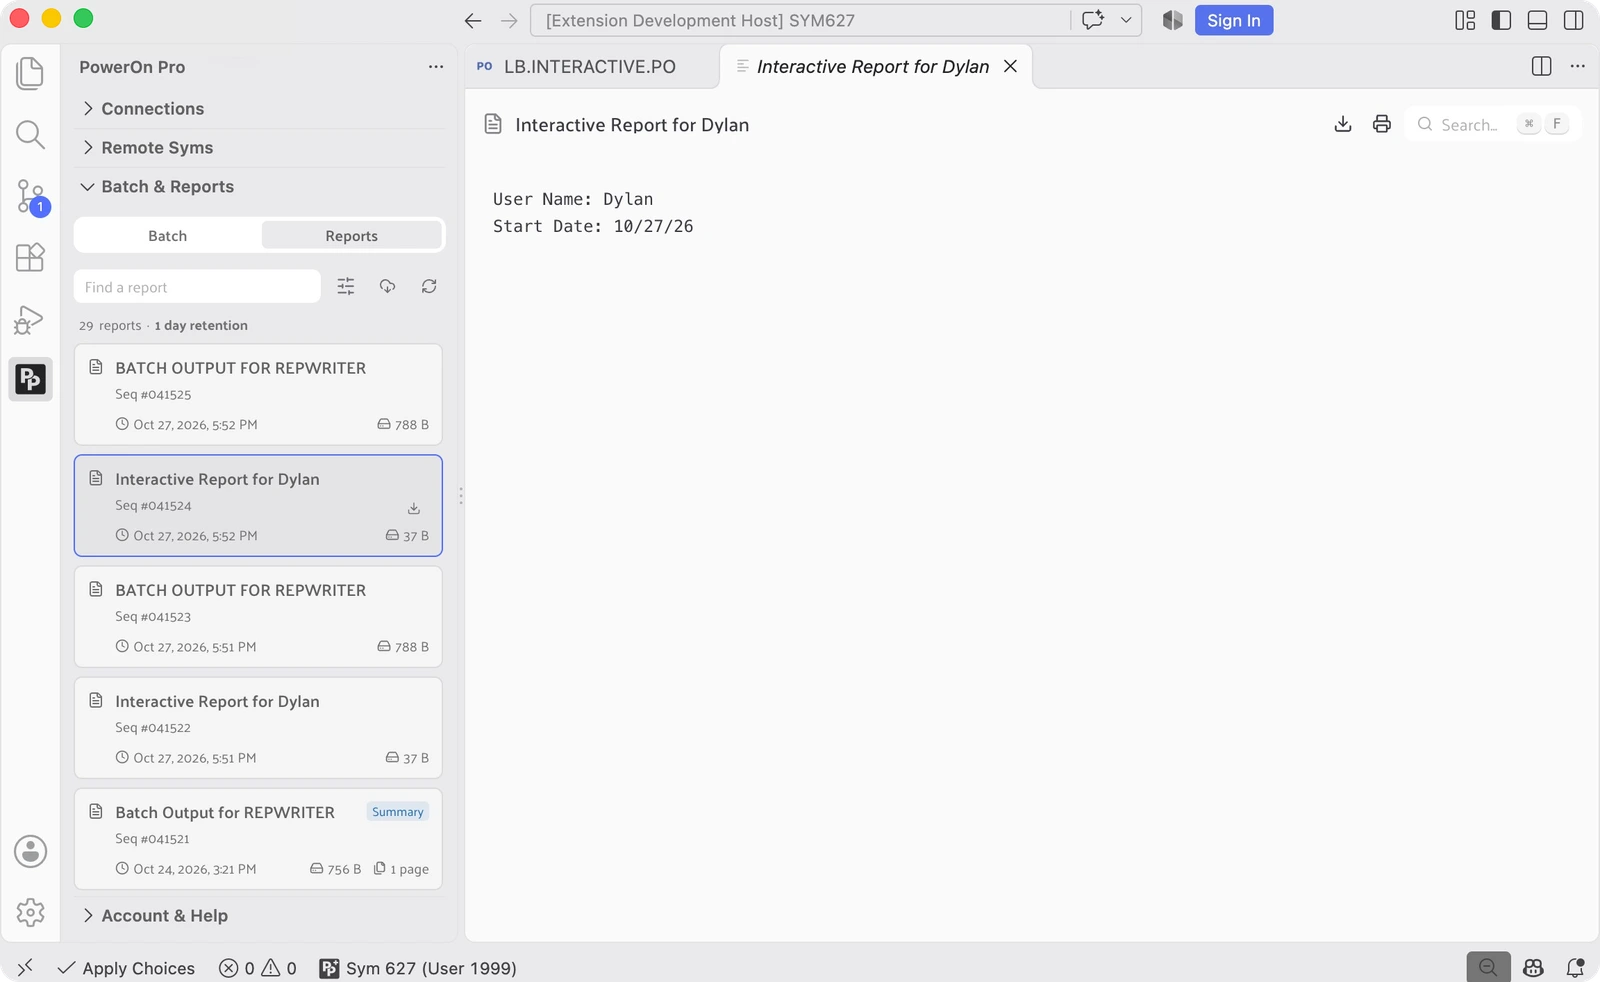The height and width of the screenshot is (982, 1600).
Task: Click the Sign In button
Action: (x=1234, y=20)
